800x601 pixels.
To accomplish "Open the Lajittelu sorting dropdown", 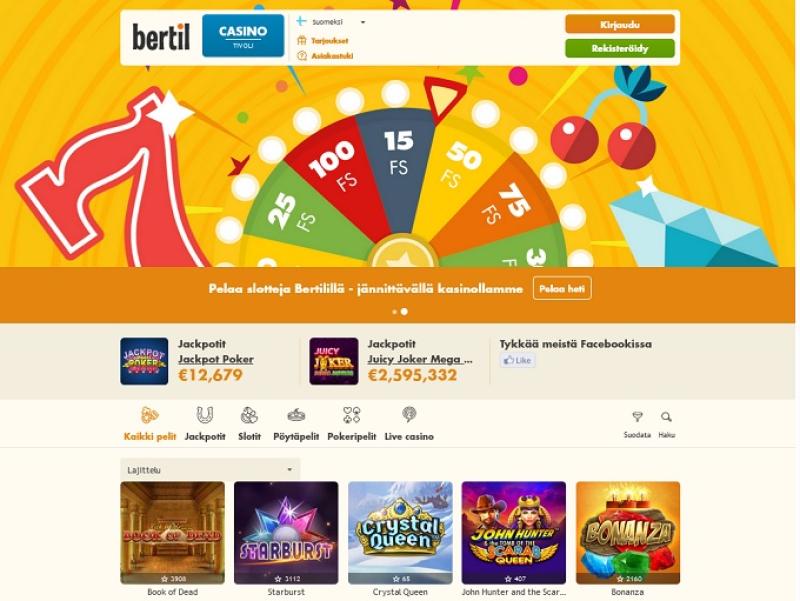I will coord(210,470).
